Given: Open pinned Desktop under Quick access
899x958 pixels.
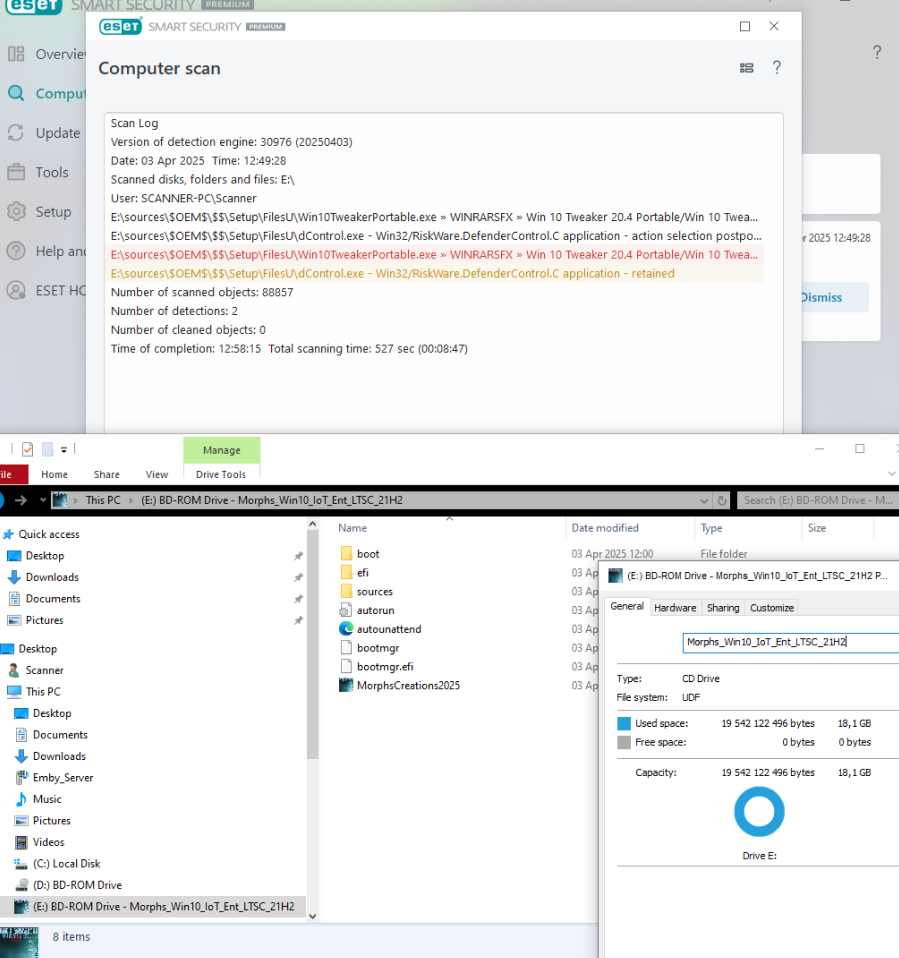Looking at the screenshot, I should (x=45, y=556).
